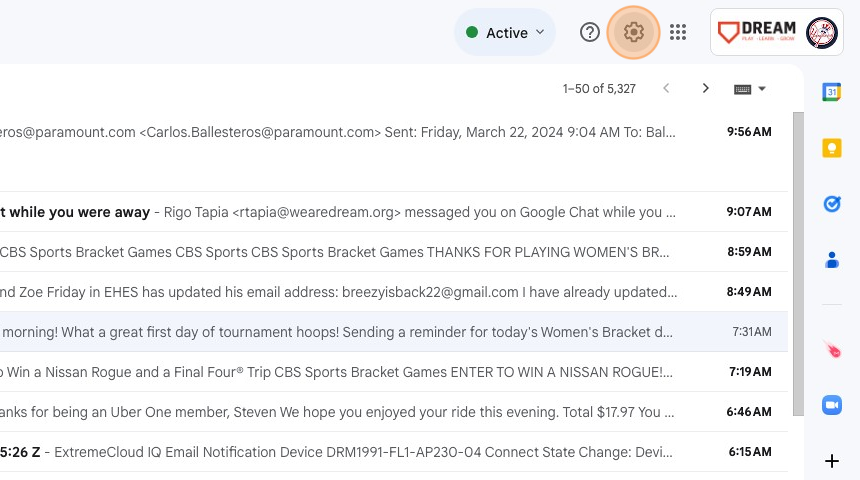Open the Uber One email from 6:46 AM
This screenshot has height=480, width=860.
tap(394, 412)
